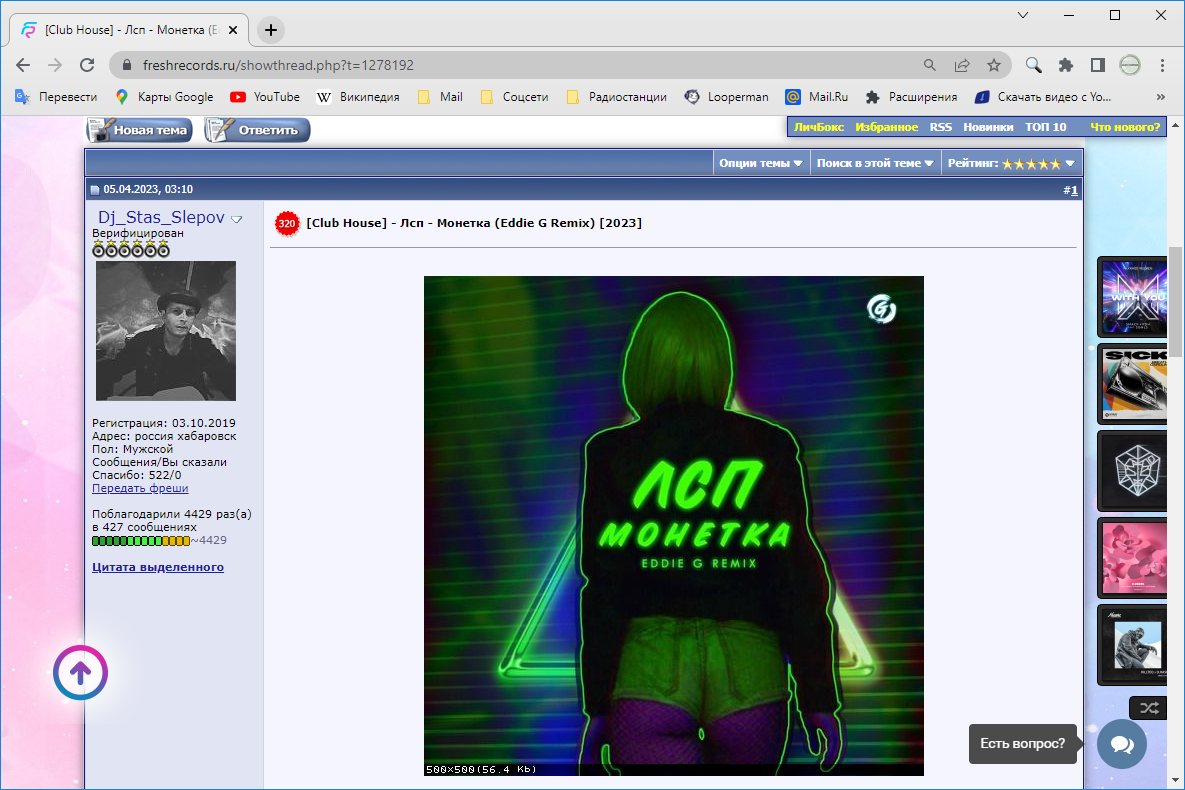Open the Поиск в этой теме dropdown
The image size is (1185, 790).
(875, 163)
